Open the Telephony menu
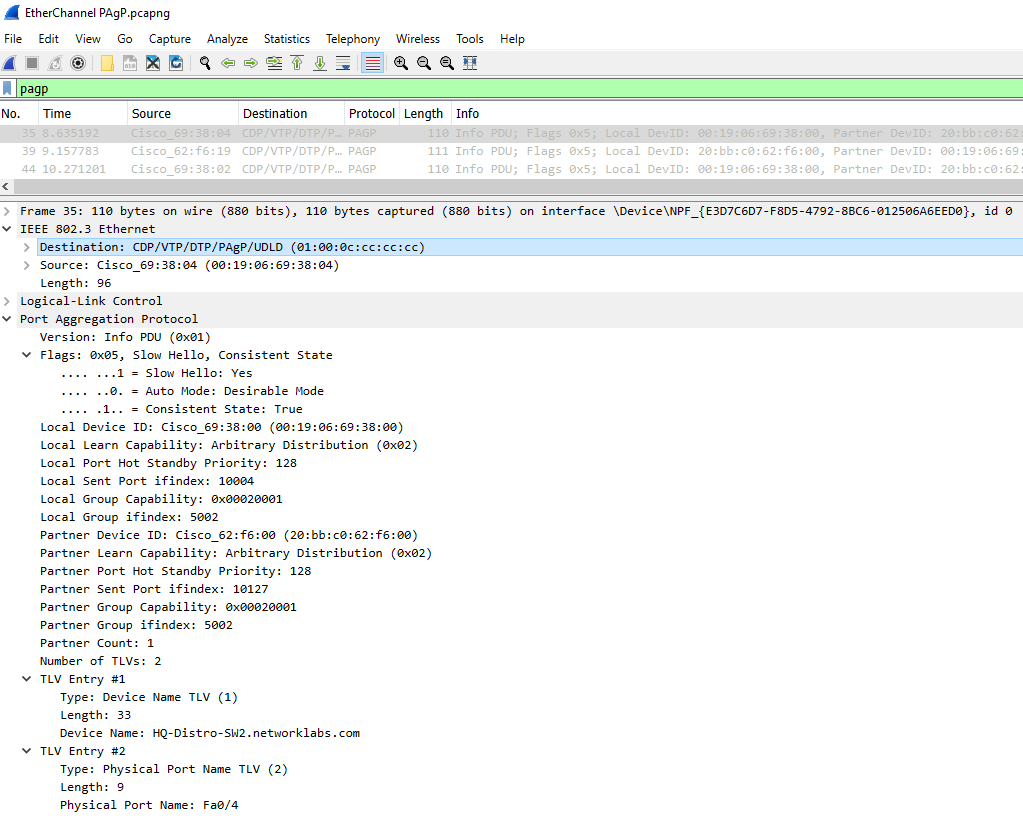 353,39
